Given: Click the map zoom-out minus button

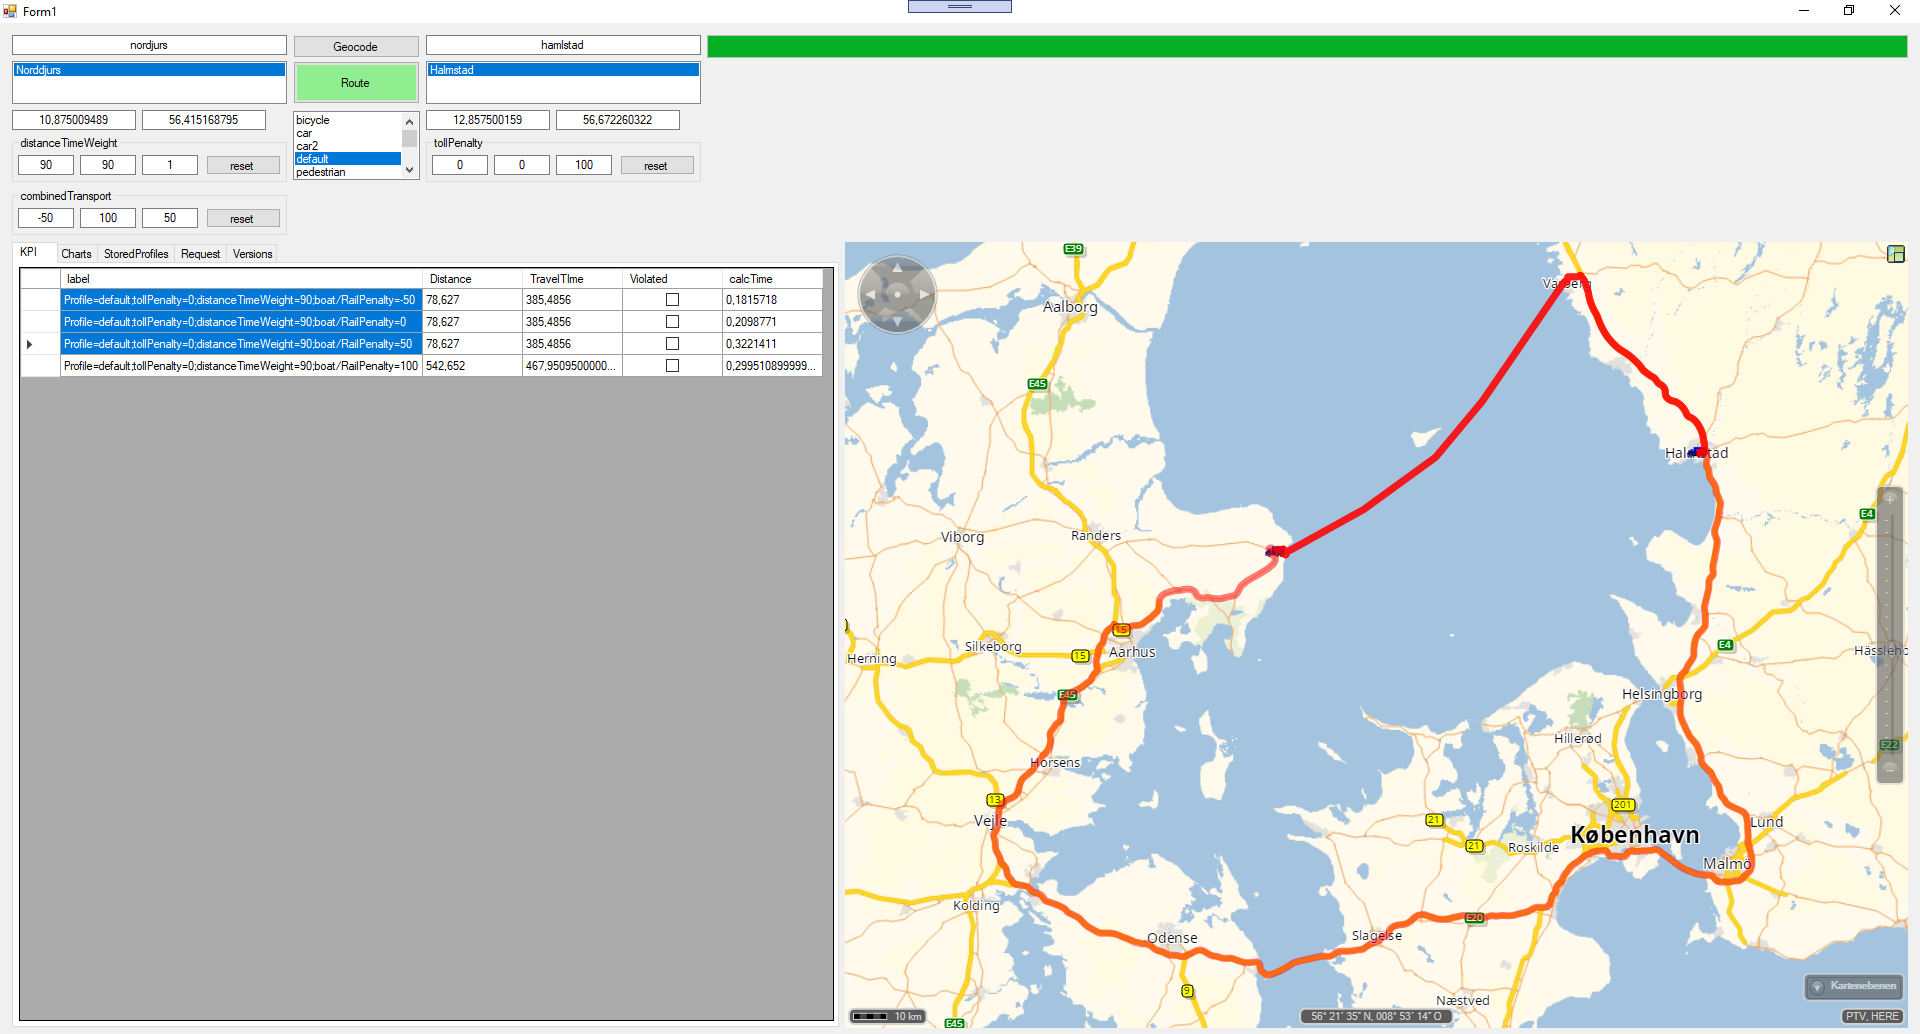Looking at the screenshot, I should pyautogui.click(x=1889, y=769).
